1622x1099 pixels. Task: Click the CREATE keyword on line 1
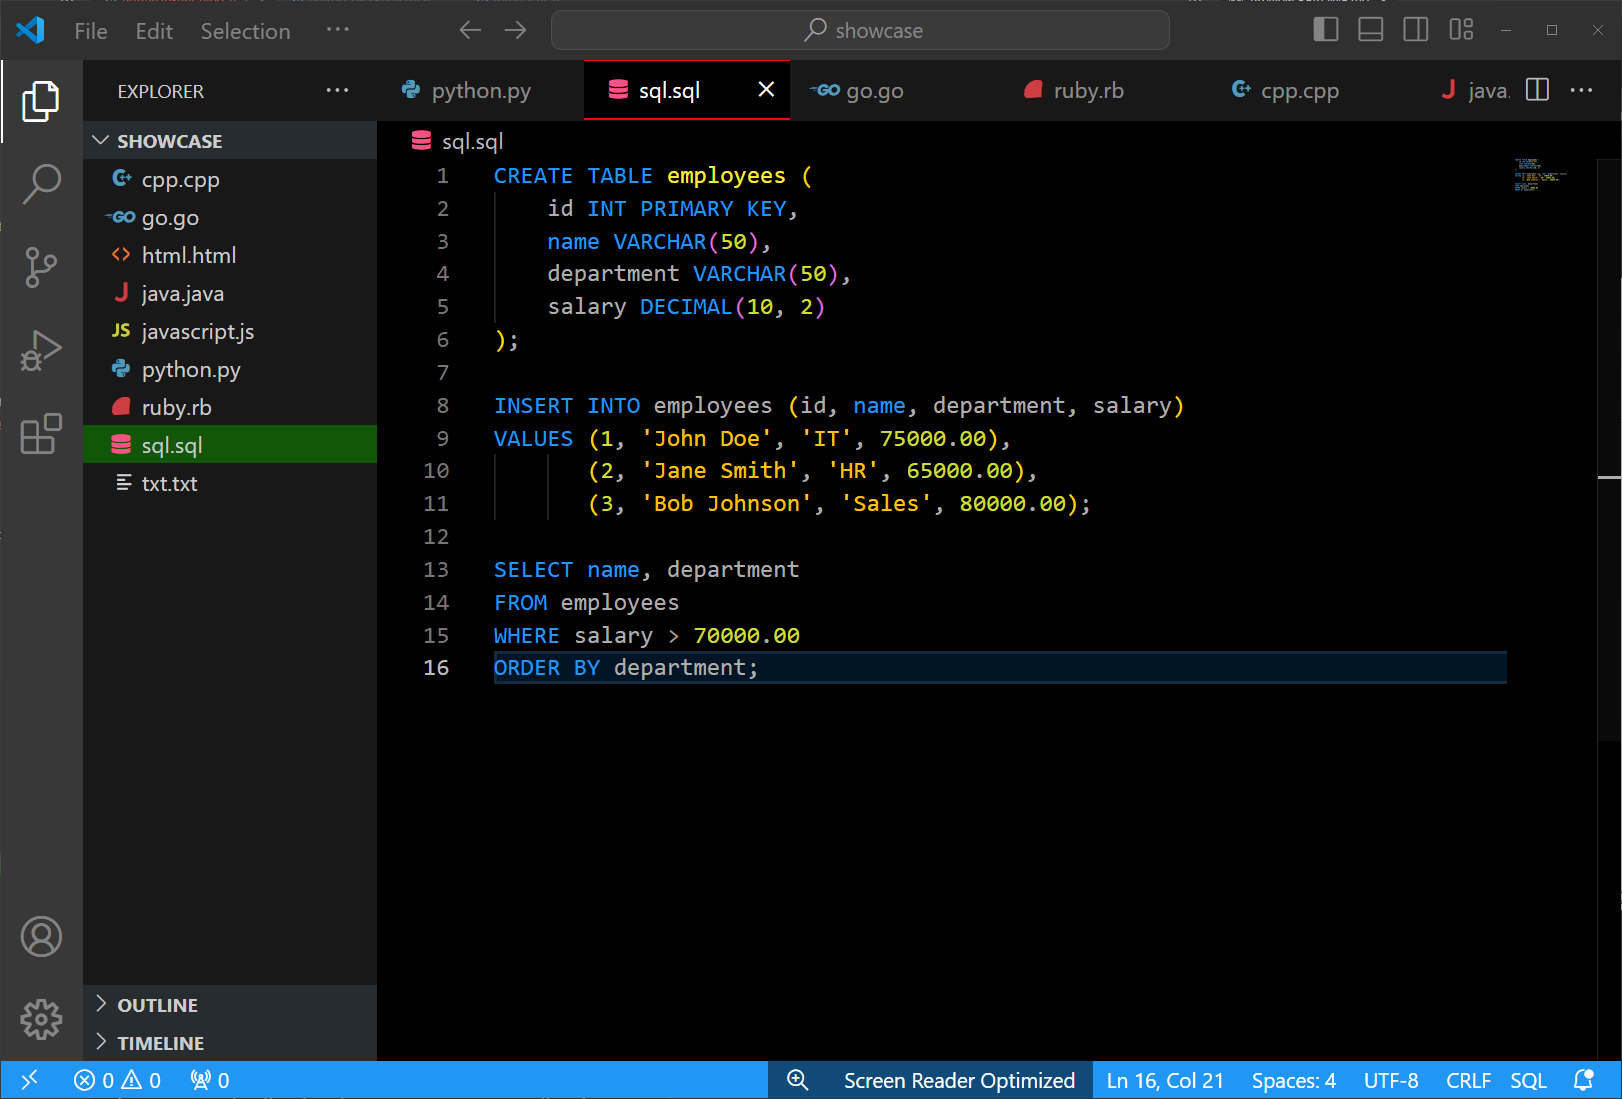pos(533,175)
